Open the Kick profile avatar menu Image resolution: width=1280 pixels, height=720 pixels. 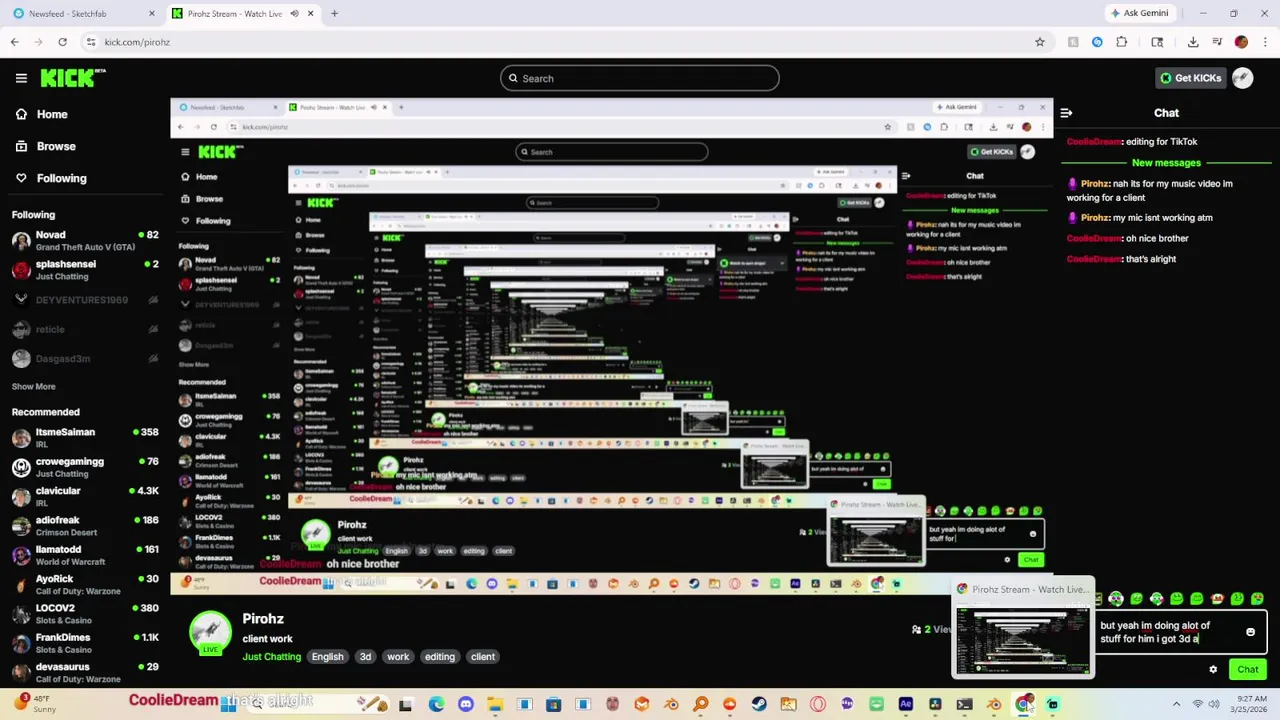1242,78
